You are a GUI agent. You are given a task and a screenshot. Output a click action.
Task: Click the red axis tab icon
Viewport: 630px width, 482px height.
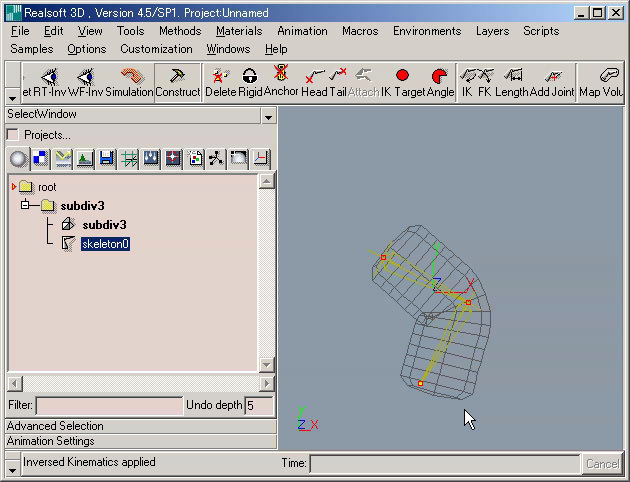tap(261, 159)
